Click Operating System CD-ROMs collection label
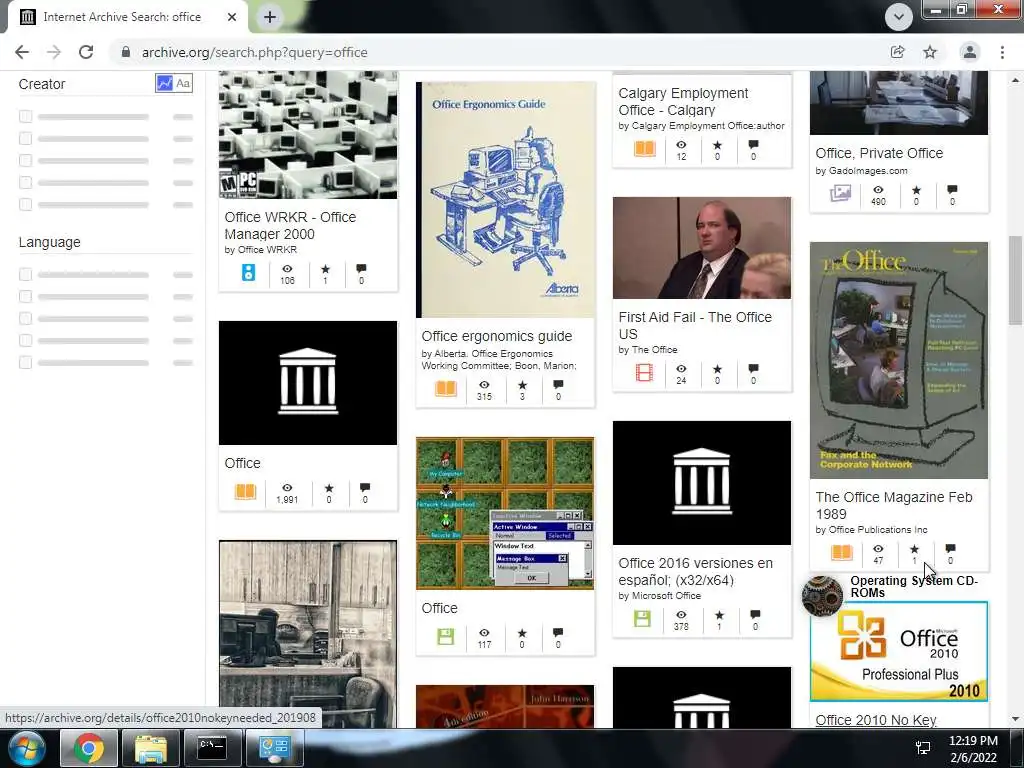The height and width of the screenshot is (768, 1024). tap(914, 586)
